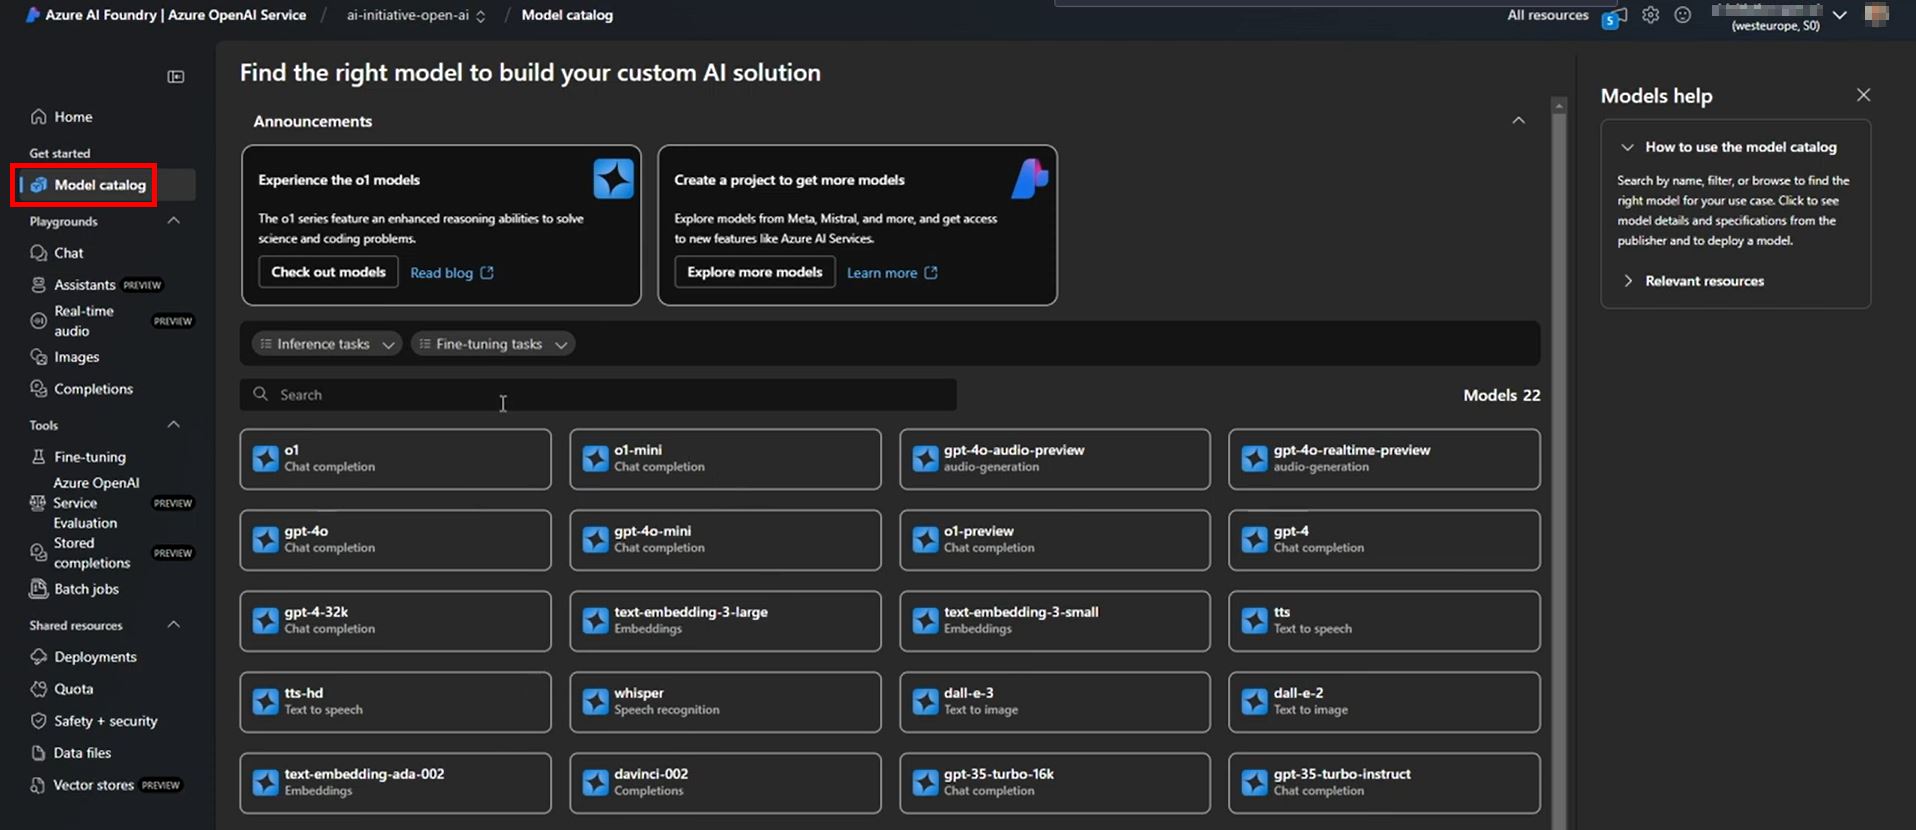Click the Check out models button

coord(328,272)
